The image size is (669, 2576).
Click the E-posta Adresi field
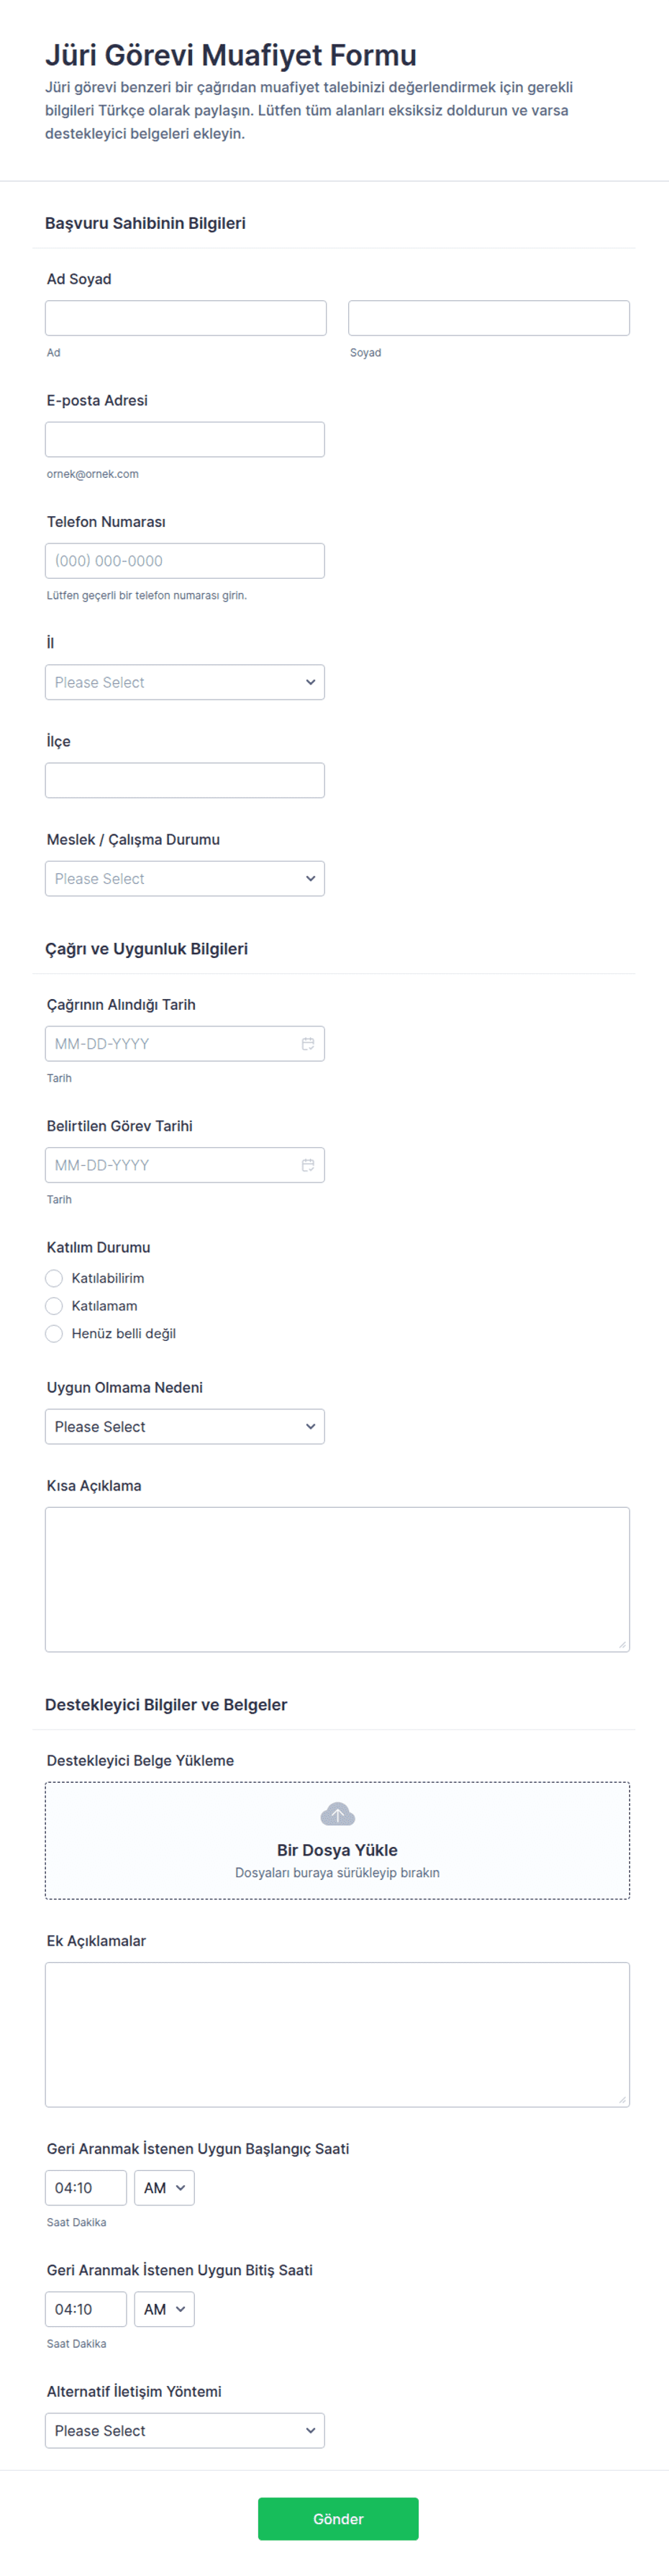click(x=185, y=439)
